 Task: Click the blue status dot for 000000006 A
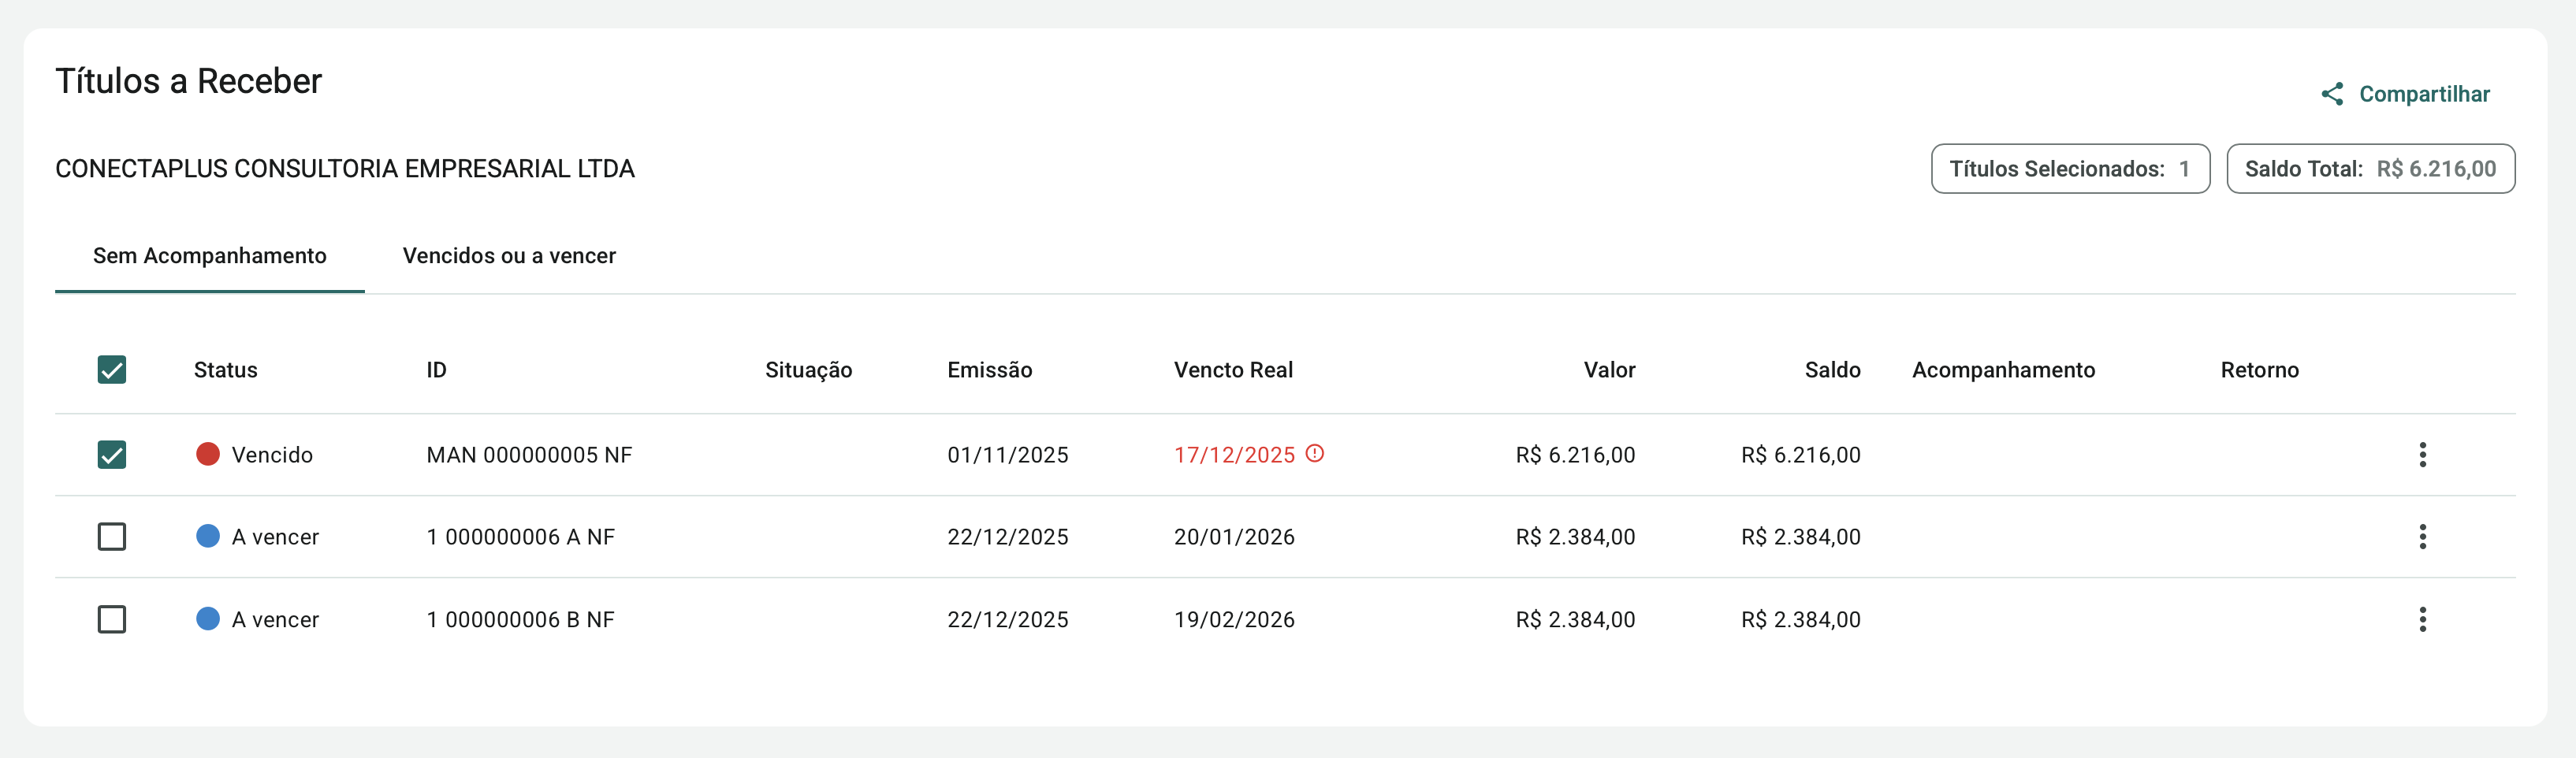pos(208,537)
